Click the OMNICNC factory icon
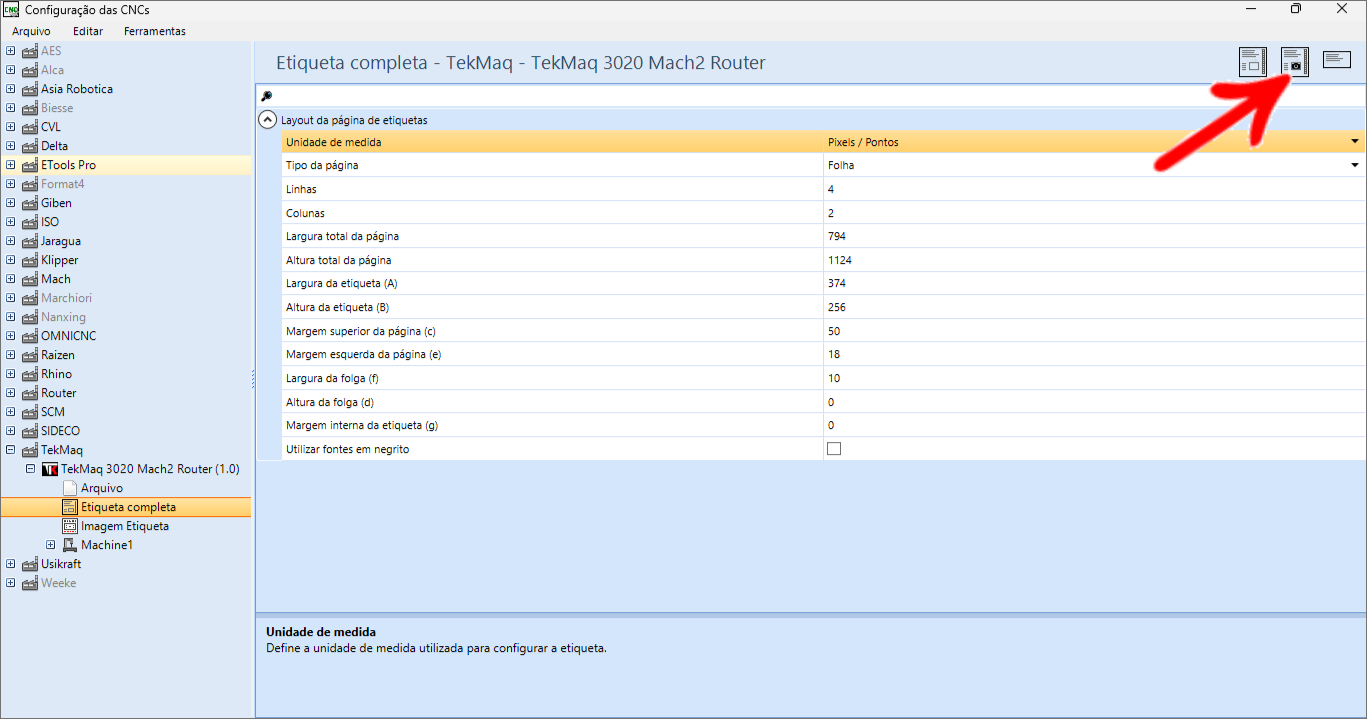Image resolution: width=1367 pixels, height=719 pixels. [29, 336]
